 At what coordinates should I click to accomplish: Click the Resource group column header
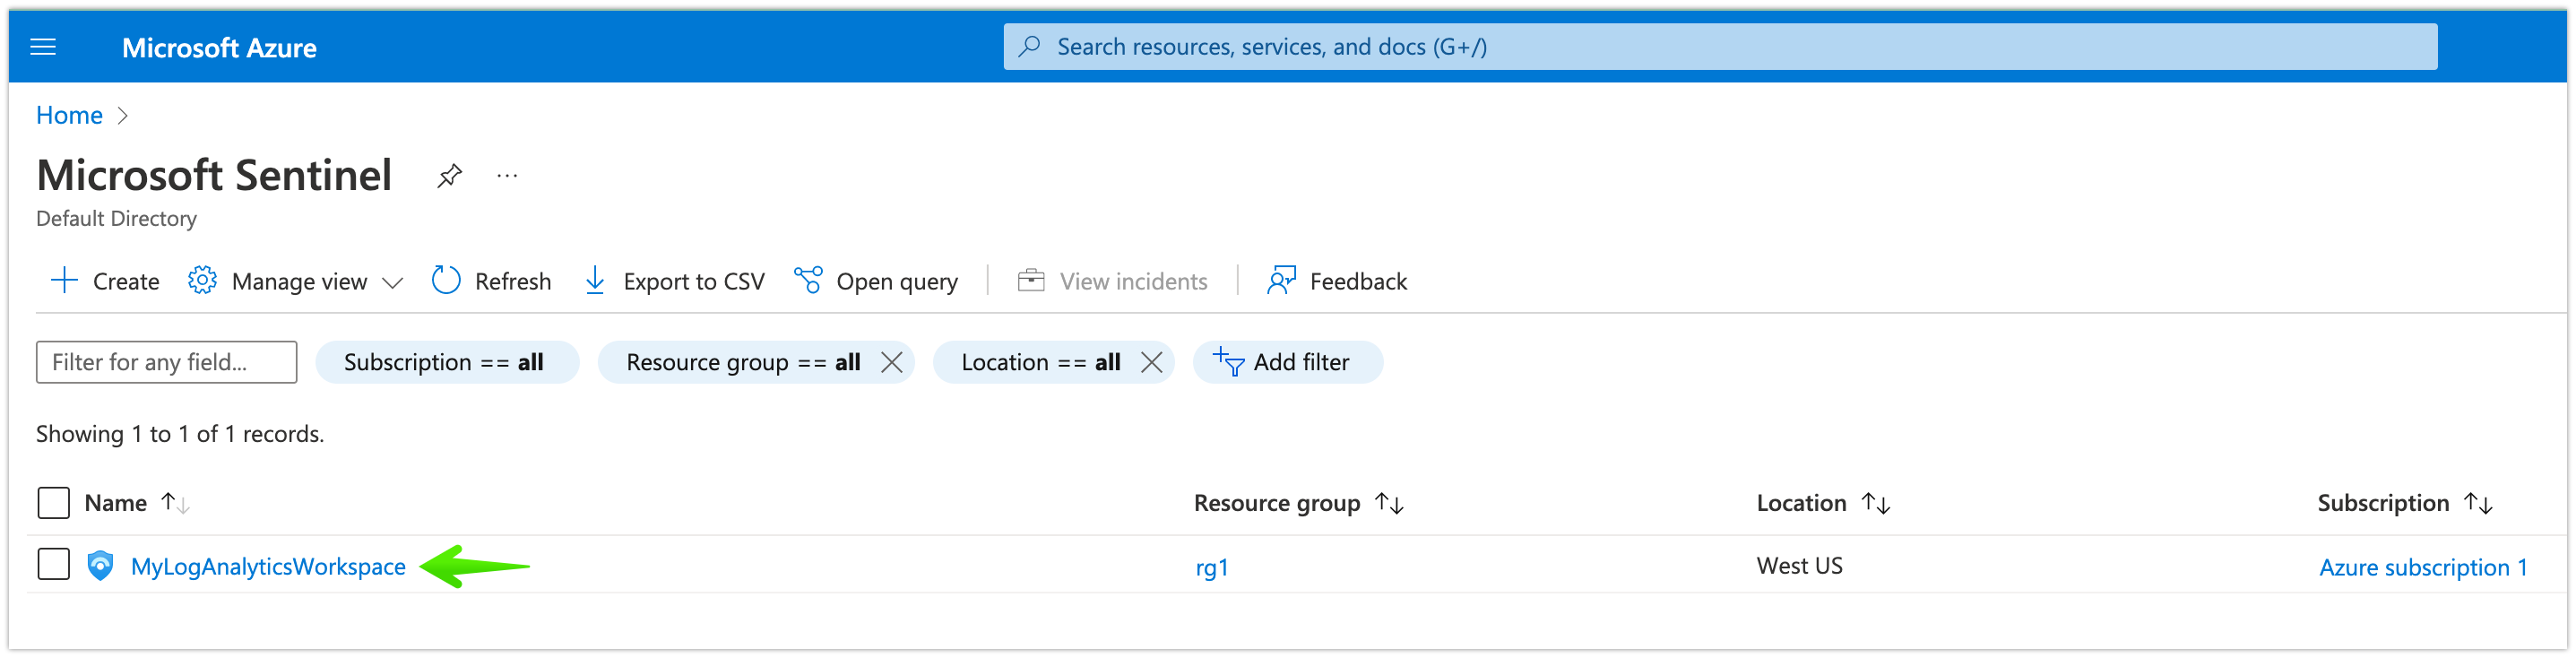click(1277, 503)
